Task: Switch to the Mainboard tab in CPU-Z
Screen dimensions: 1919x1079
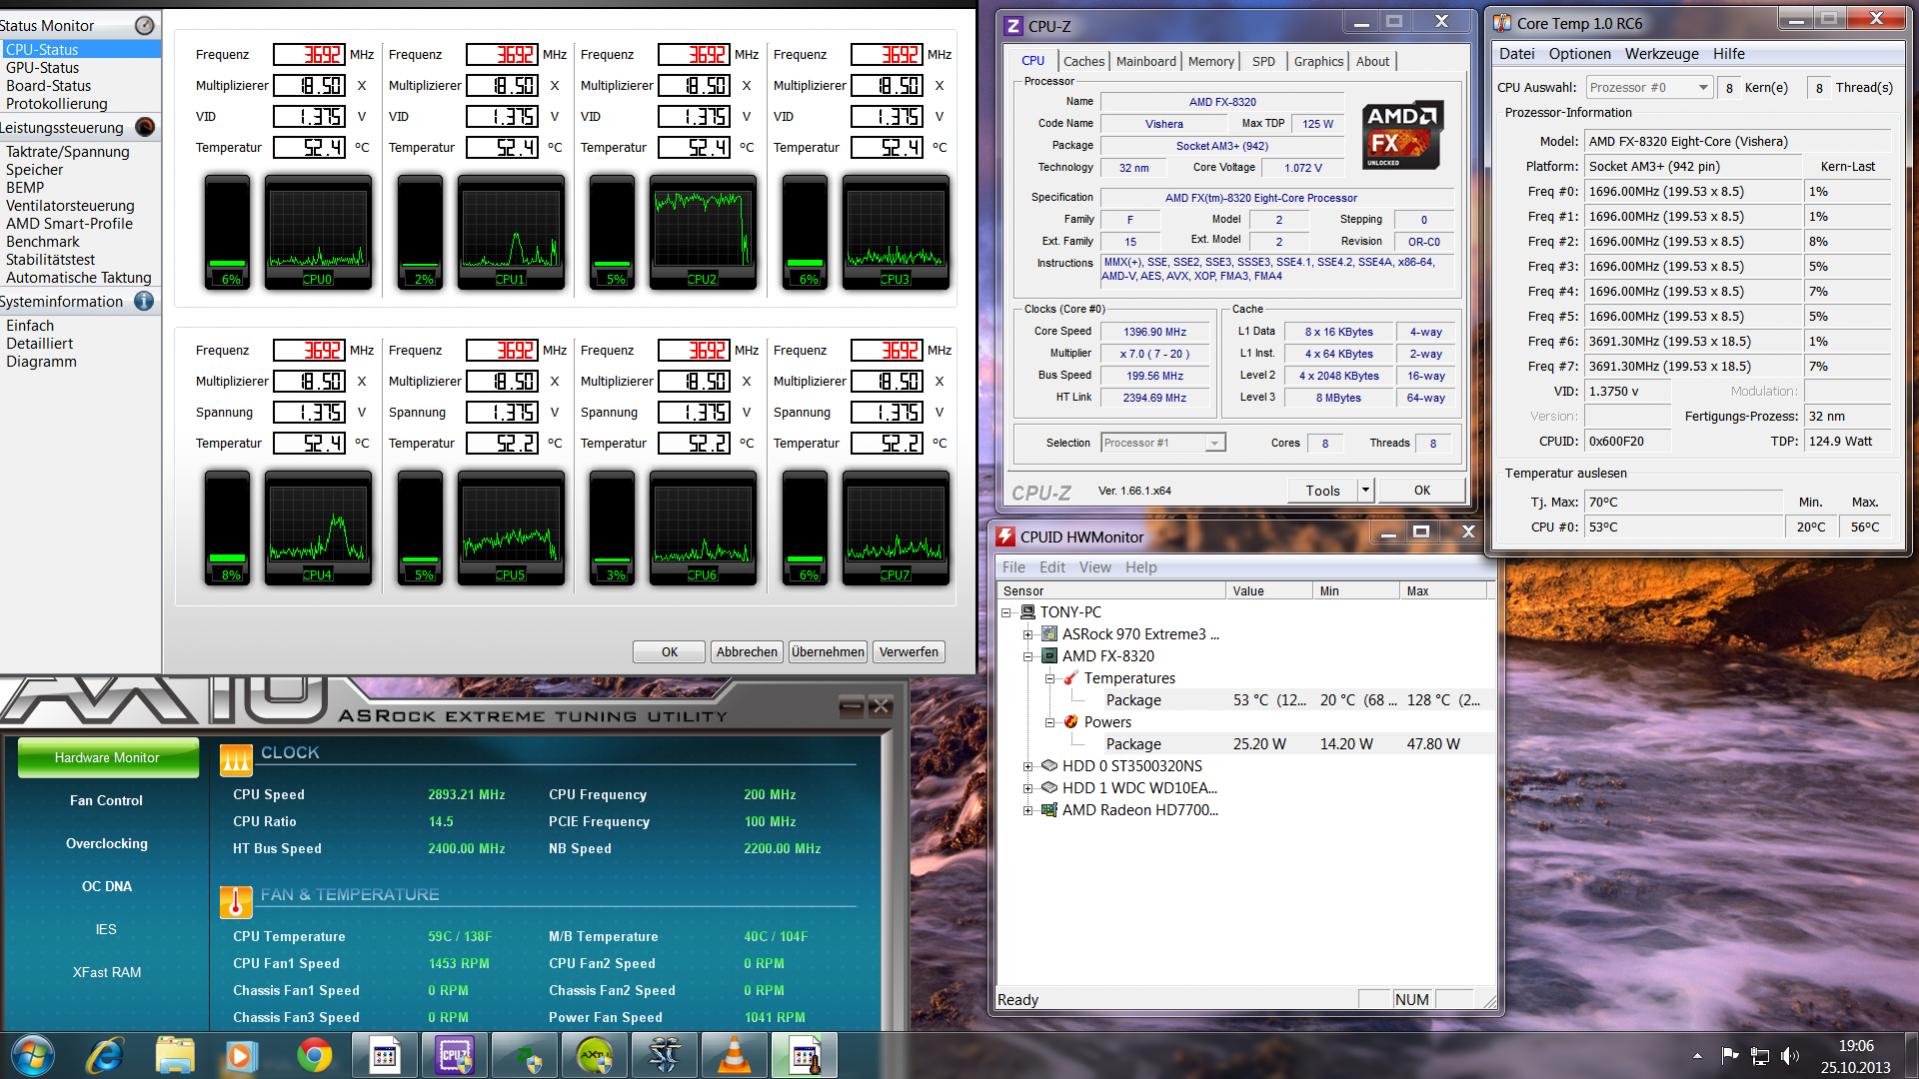Action: pyautogui.click(x=1145, y=61)
